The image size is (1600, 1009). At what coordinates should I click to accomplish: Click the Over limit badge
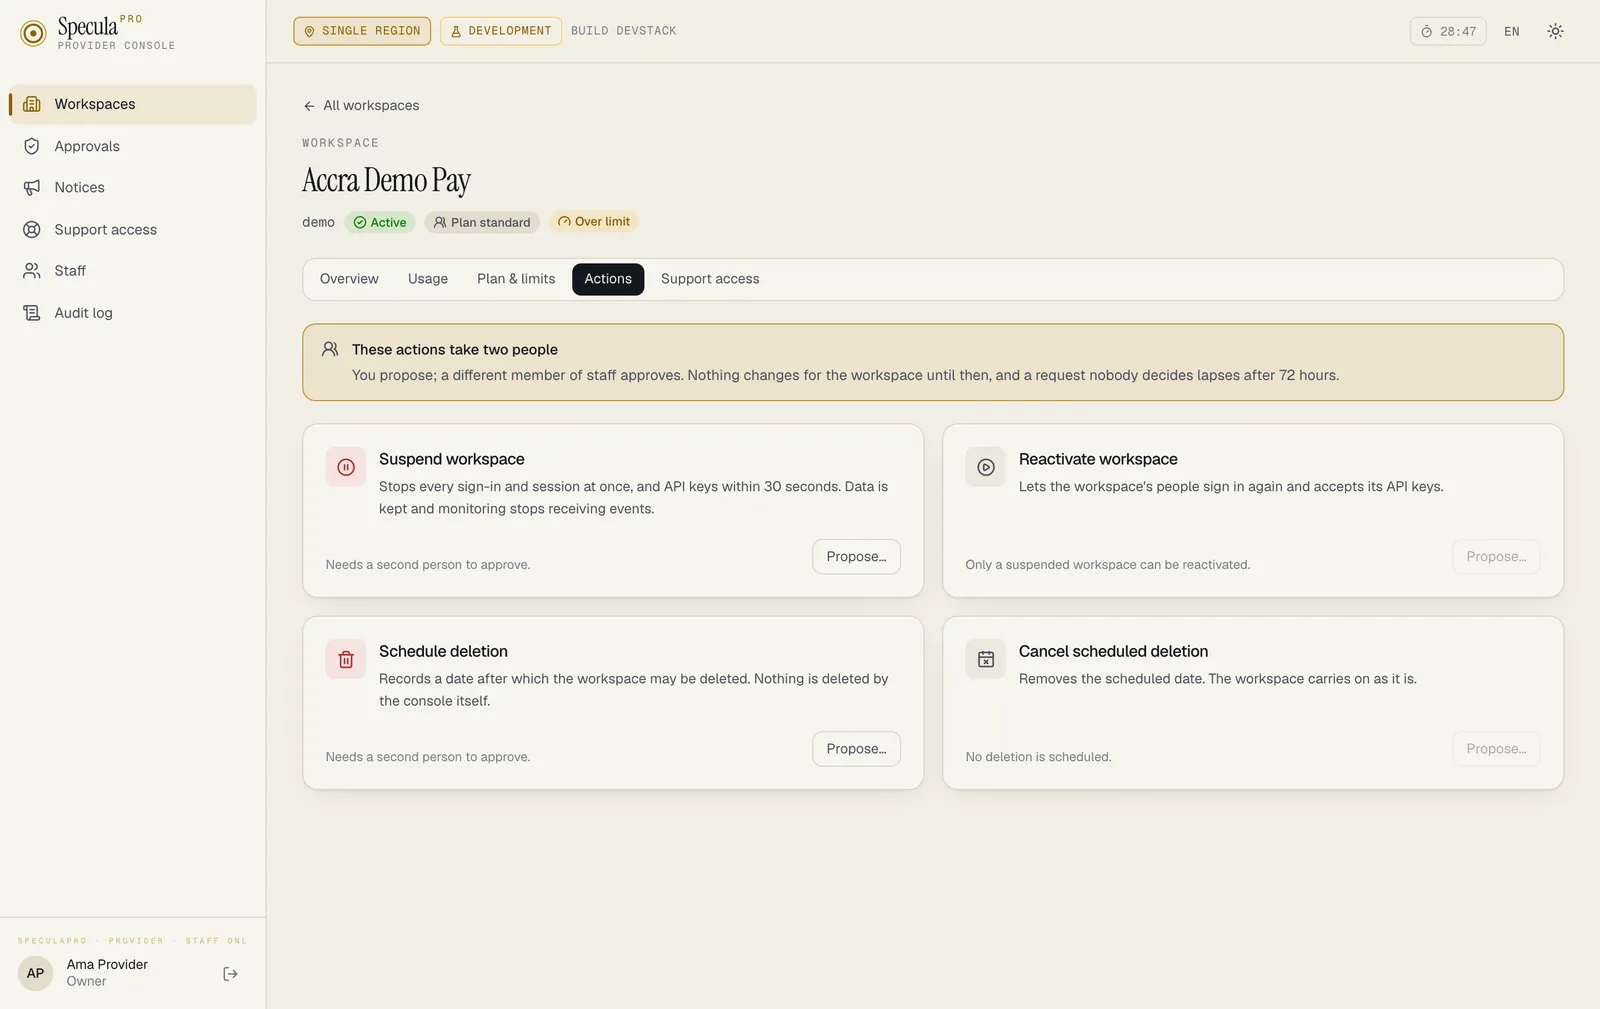tap(594, 222)
